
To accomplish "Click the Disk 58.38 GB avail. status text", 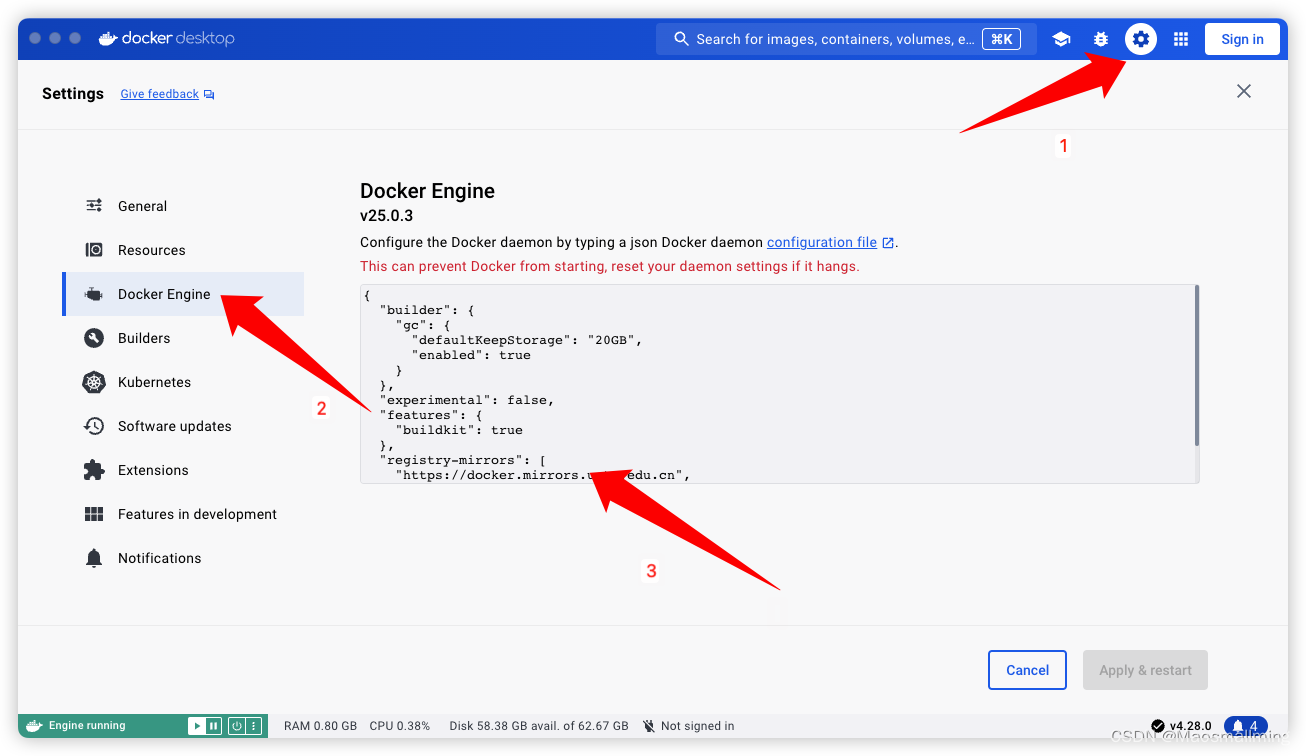I will coord(539,726).
